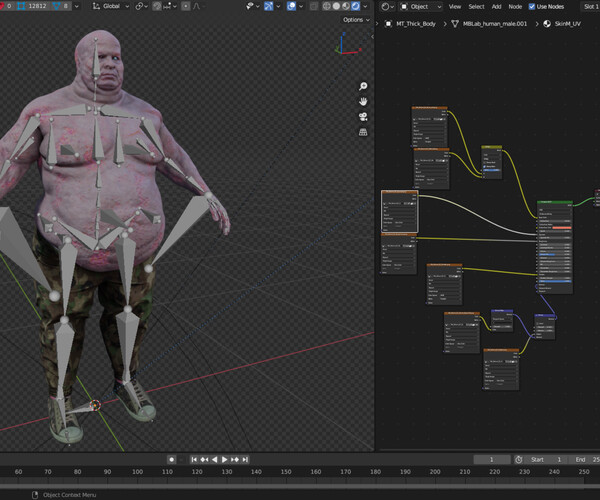Play the animation forward
The height and width of the screenshot is (500, 600).
pyautogui.click(x=225, y=459)
